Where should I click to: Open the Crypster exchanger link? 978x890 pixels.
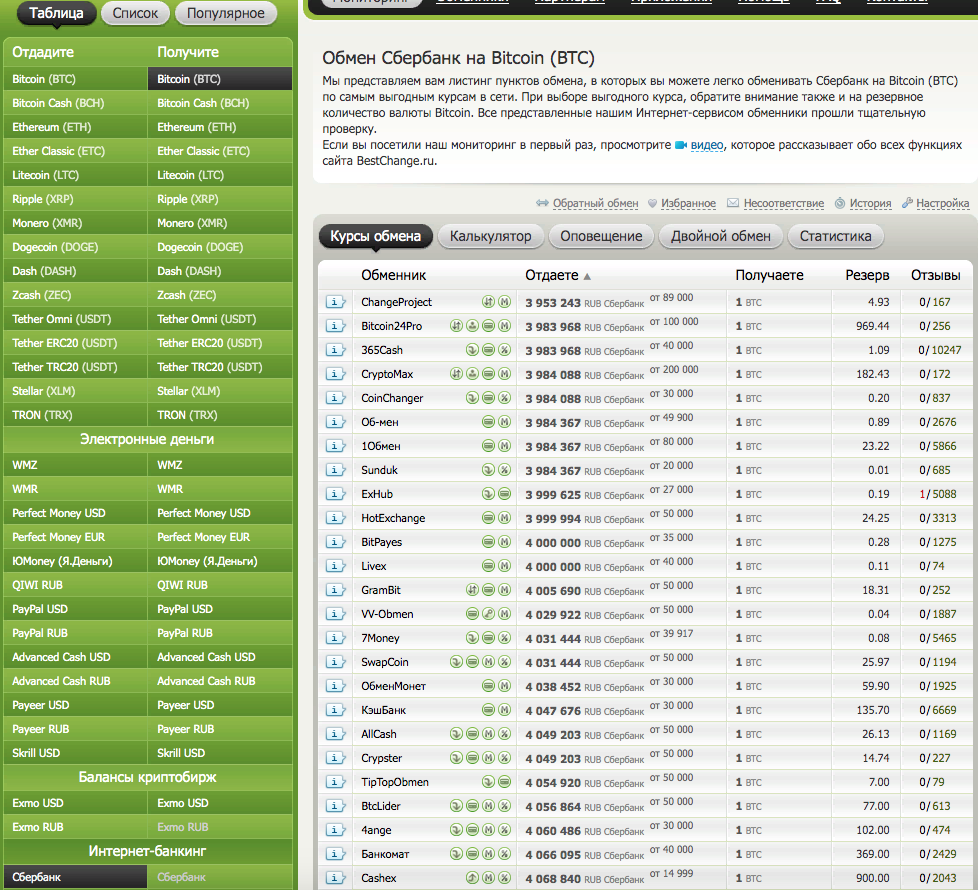[x=382, y=758]
